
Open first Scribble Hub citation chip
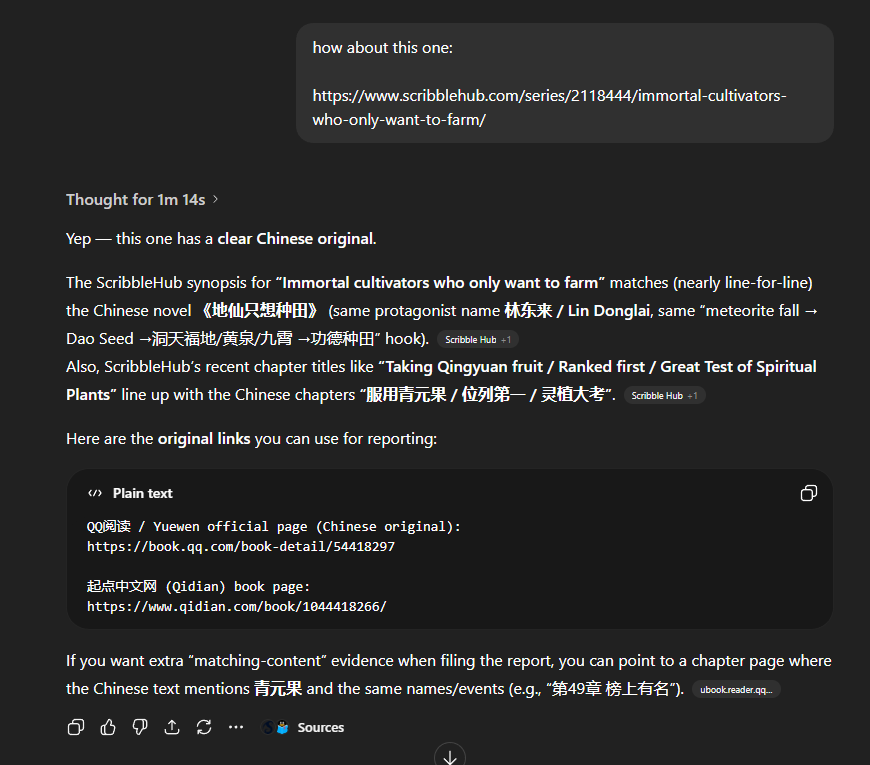pyautogui.click(x=477, y=339)
